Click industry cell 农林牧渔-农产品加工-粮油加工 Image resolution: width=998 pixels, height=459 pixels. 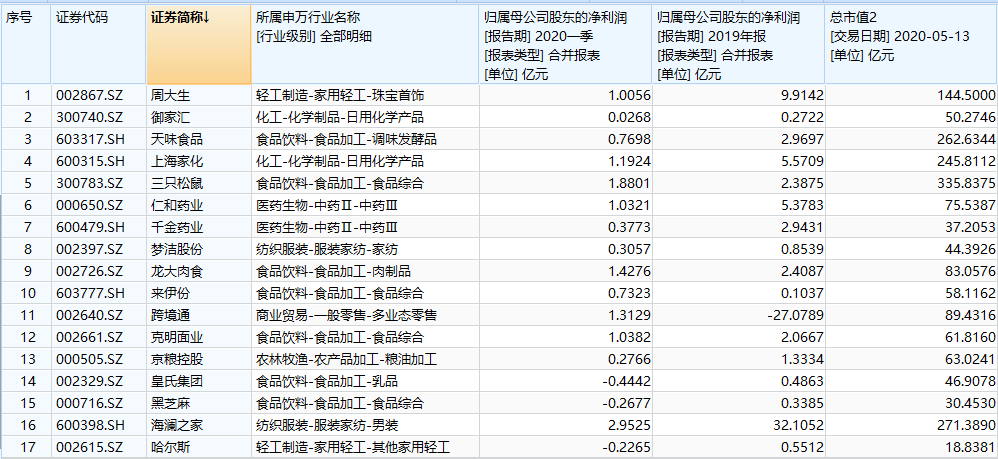(365, 359)
